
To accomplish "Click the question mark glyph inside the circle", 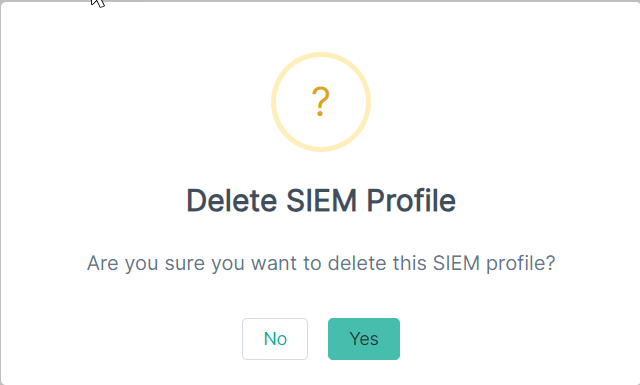I will [x=320, y=102].
